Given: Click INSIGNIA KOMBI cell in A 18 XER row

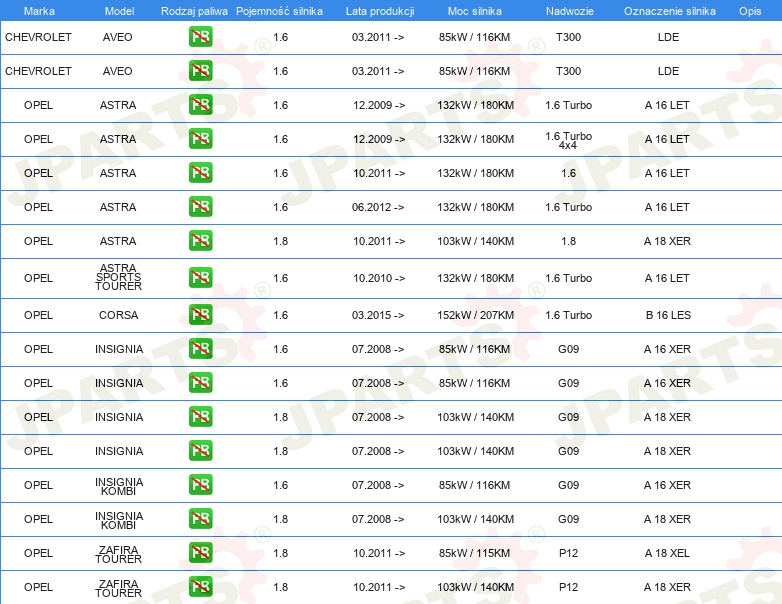Looking at the screenshot, I should (x=119, y=520).
